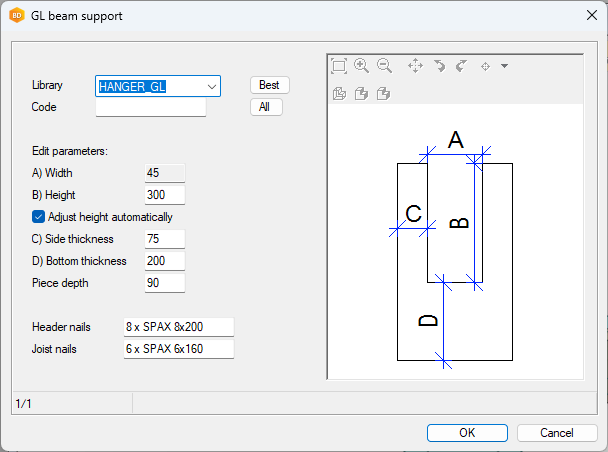Select the first 3D view cube icon
This screenshot has width=608, height=452.
click(x=339, y=94)
